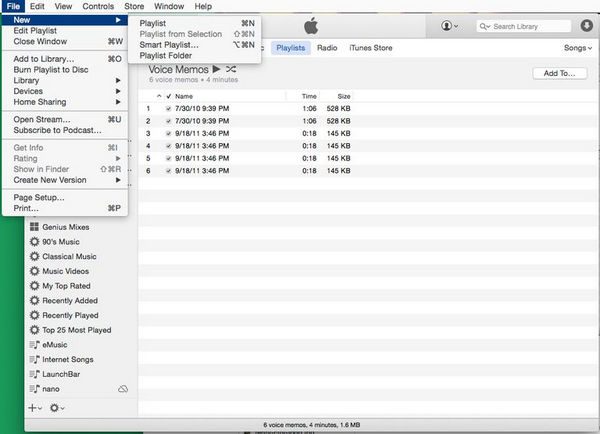Open the Store menu
The width and height of the screenshot is (600, 434).
(x=134, y=6)
